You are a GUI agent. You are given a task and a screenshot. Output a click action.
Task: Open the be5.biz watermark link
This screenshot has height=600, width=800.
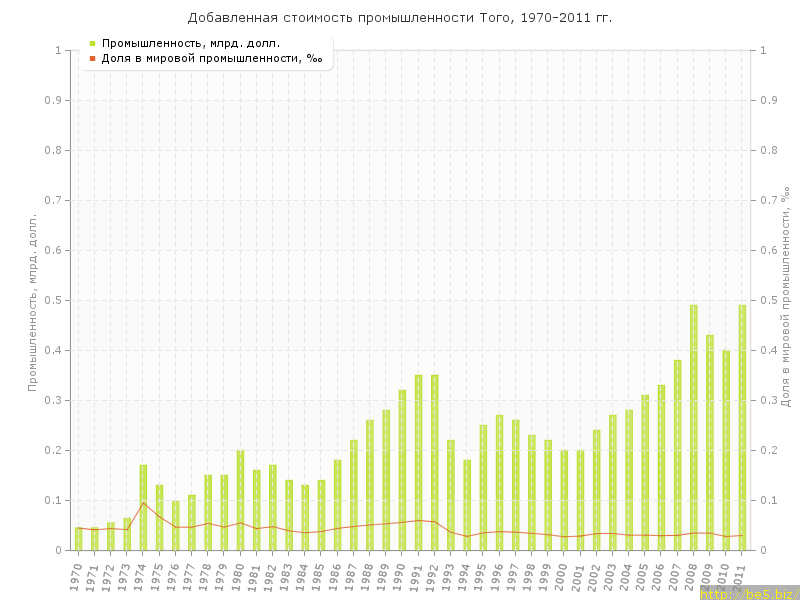click(x=749, y=593)
